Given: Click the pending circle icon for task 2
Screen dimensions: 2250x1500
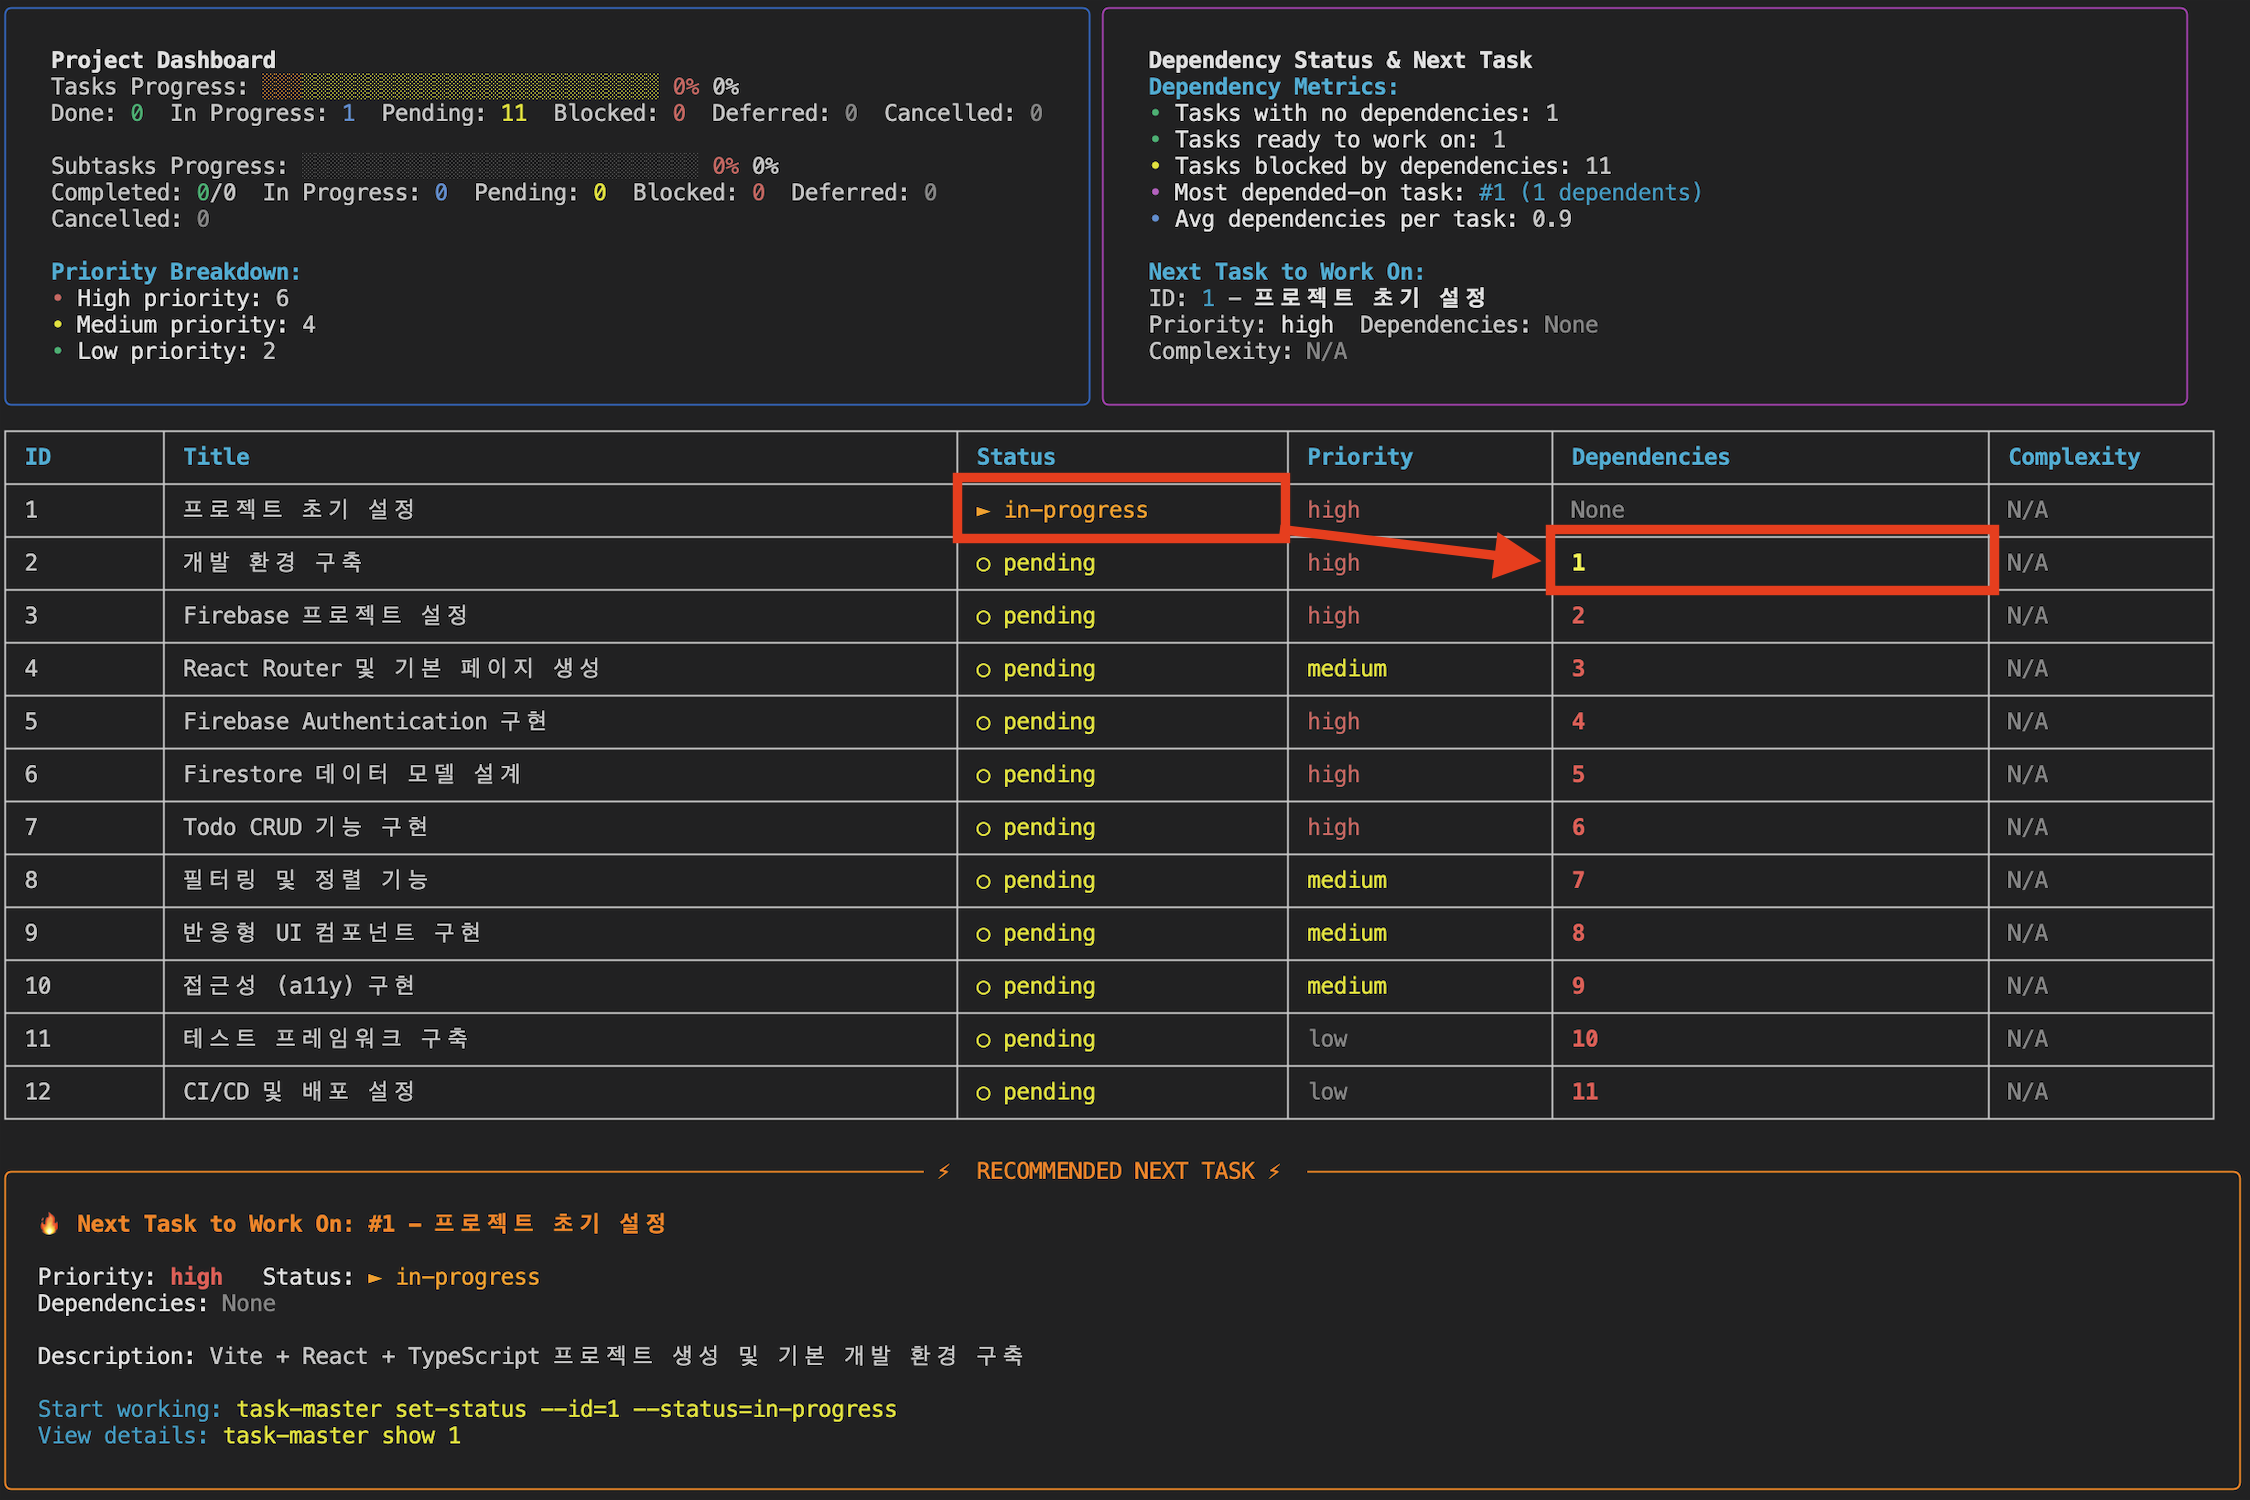Looking at the screenshot, I should click(x=983, y=564).
